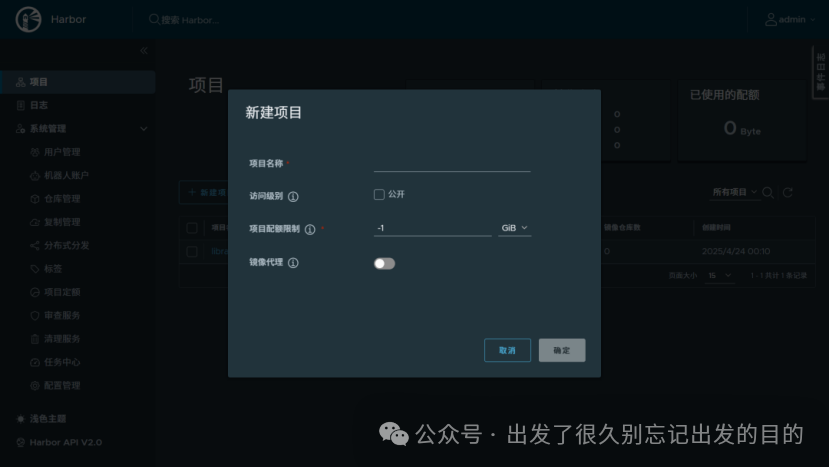This screenshot has height=467, width=830.
Task: Click the project list search icon
Action: click(768, 193)
